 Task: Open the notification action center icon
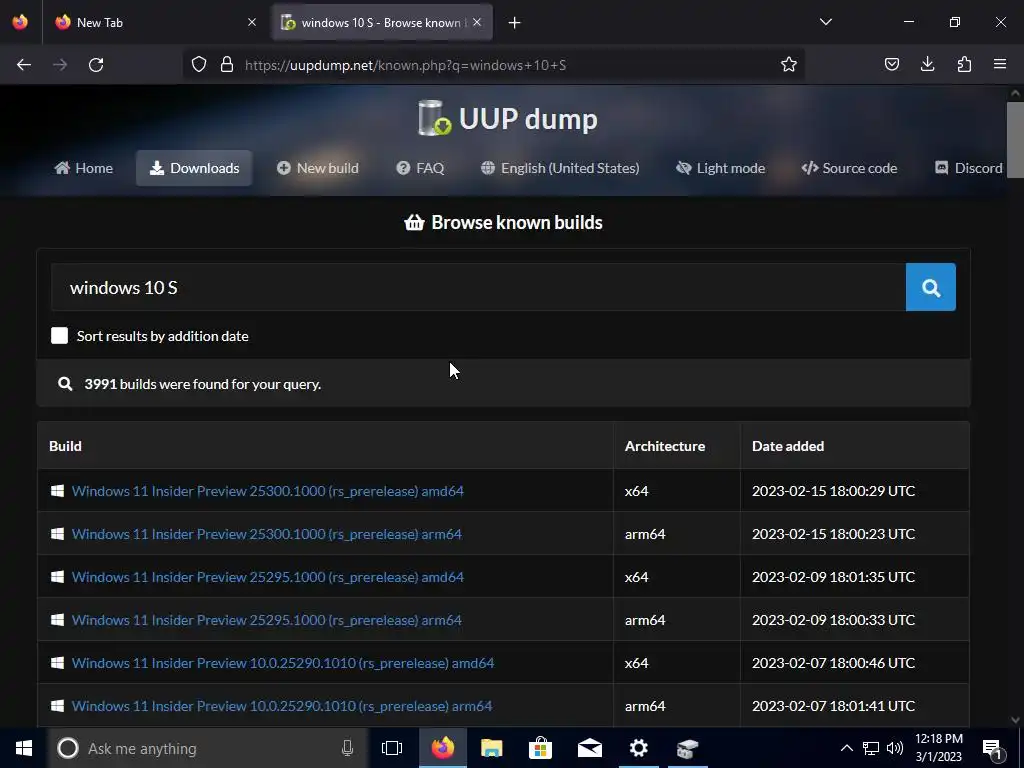(x=993, y=749)
